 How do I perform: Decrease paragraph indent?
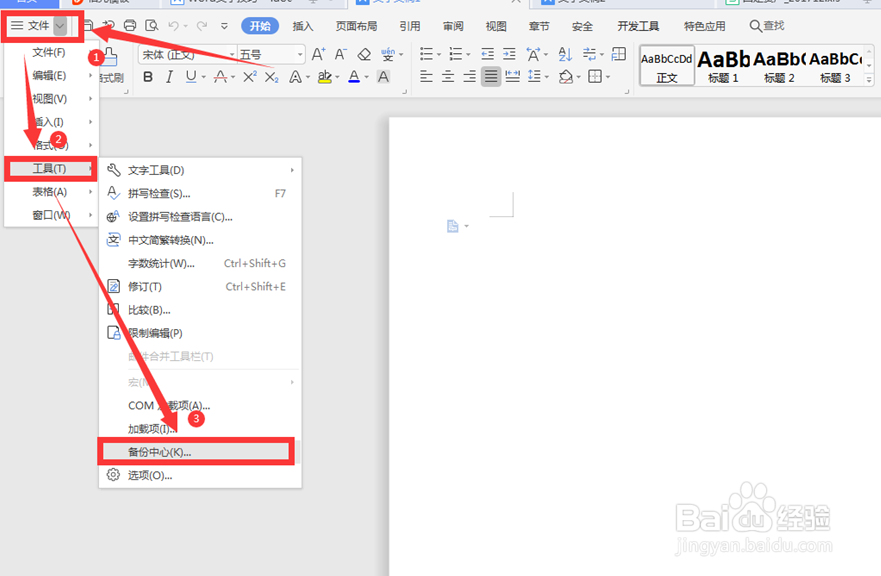[488, 55]
